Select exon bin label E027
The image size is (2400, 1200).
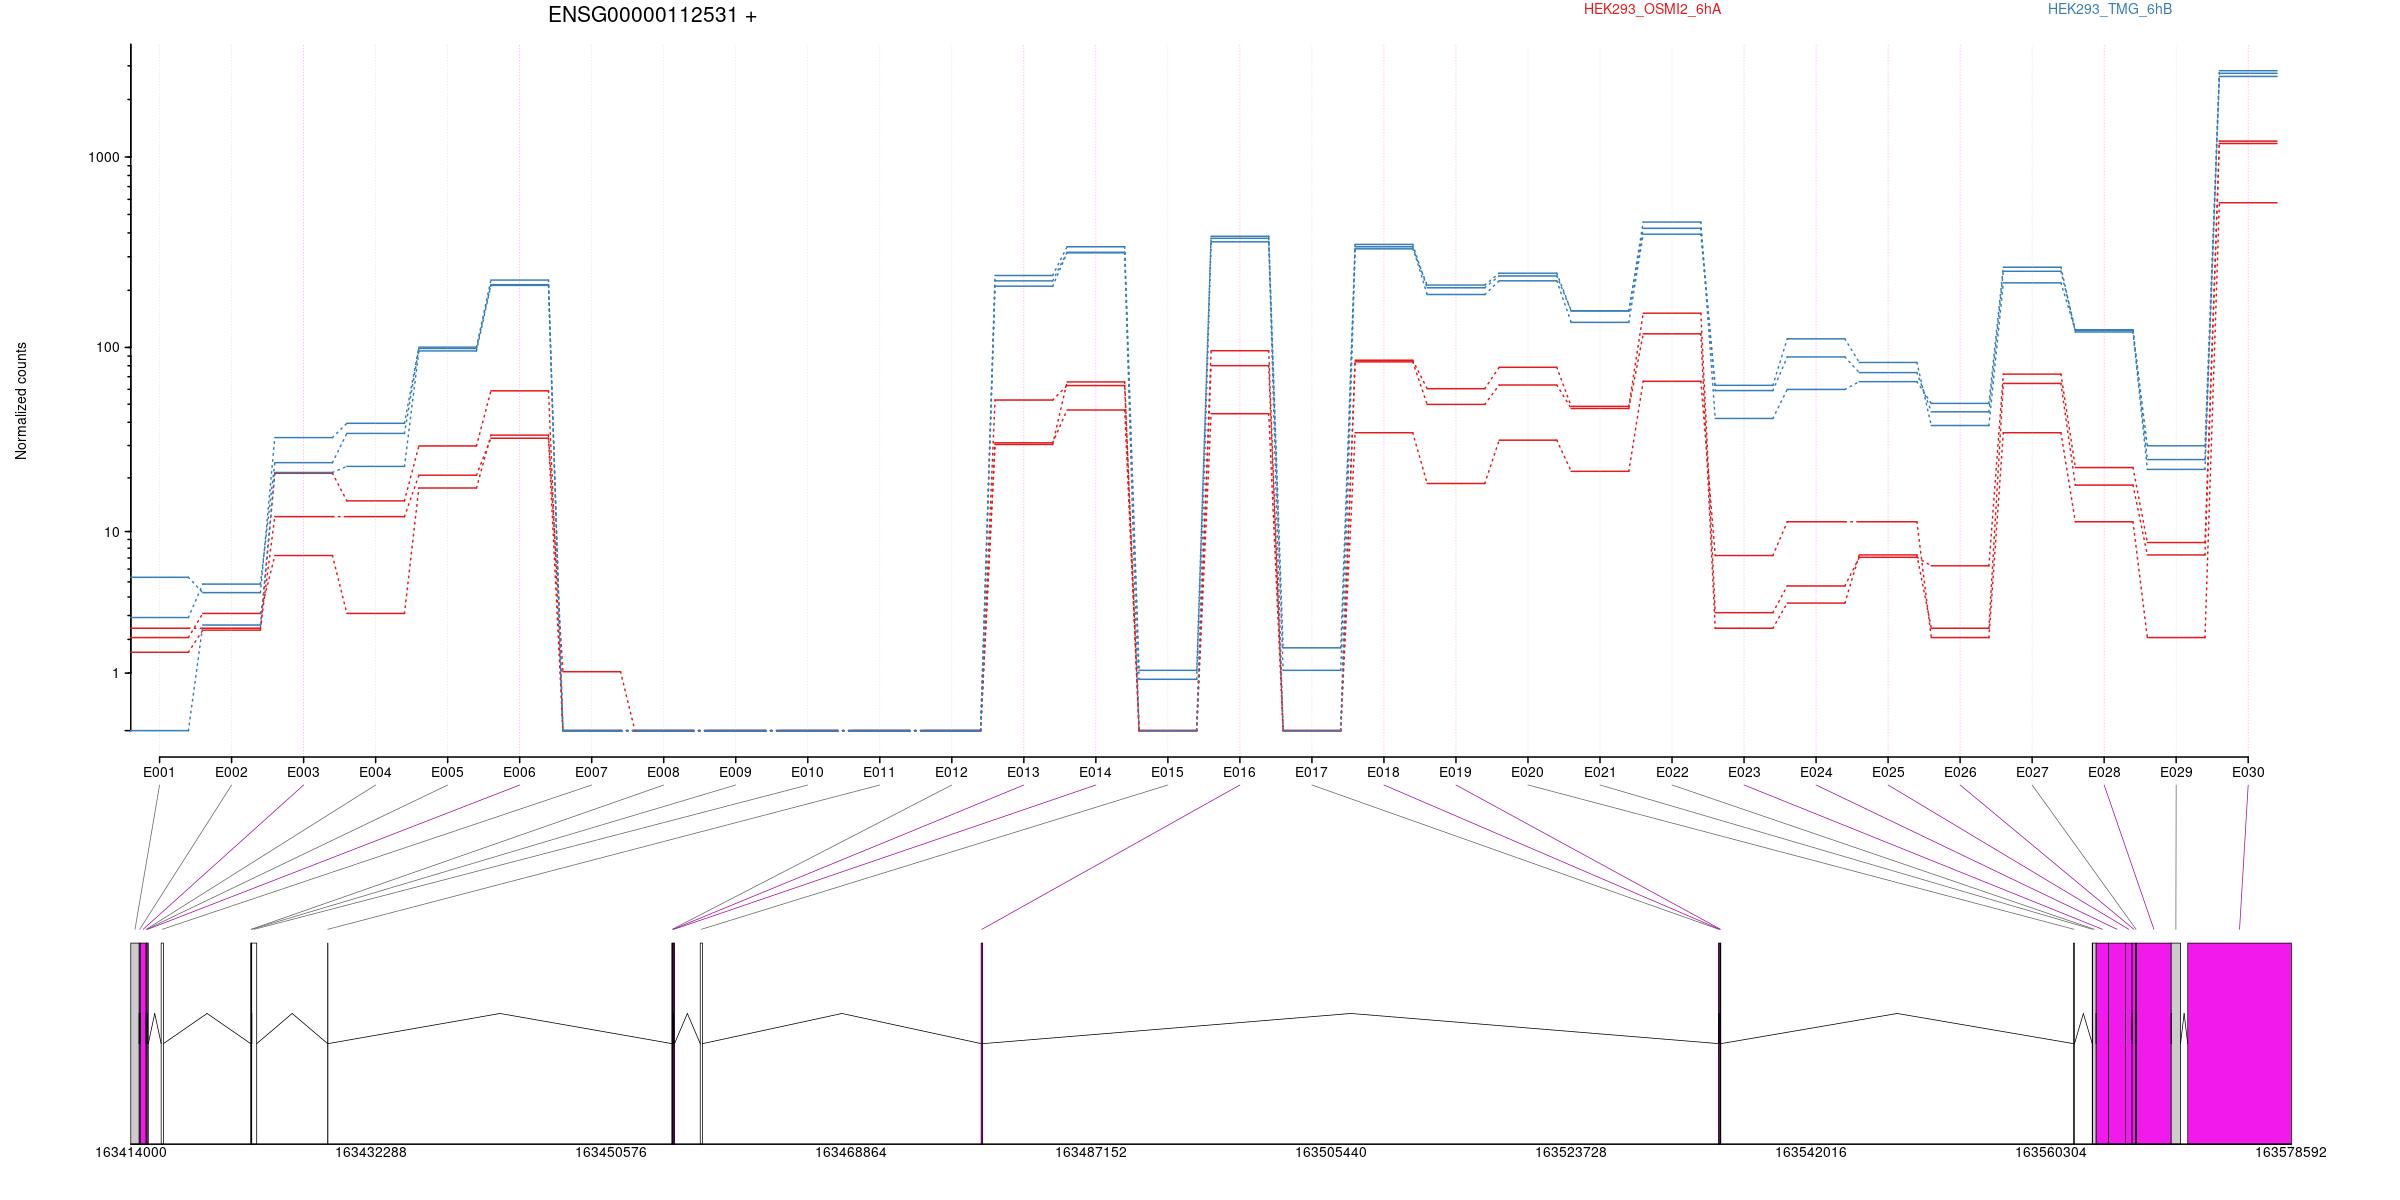tap(2032, 772)
